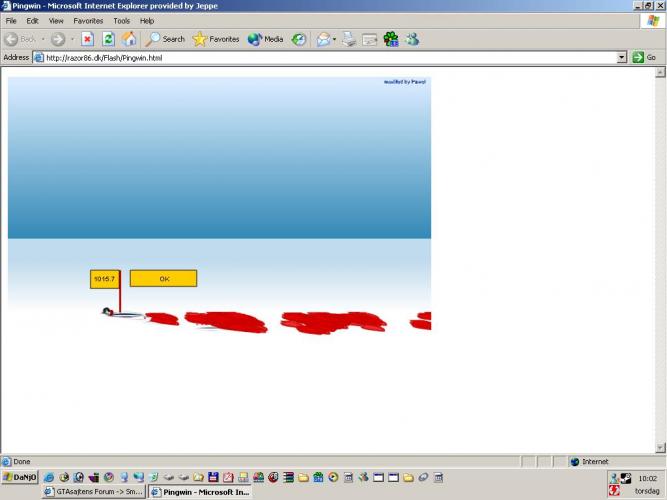
Task: Click the scroll down arrow
Action: 660,447
